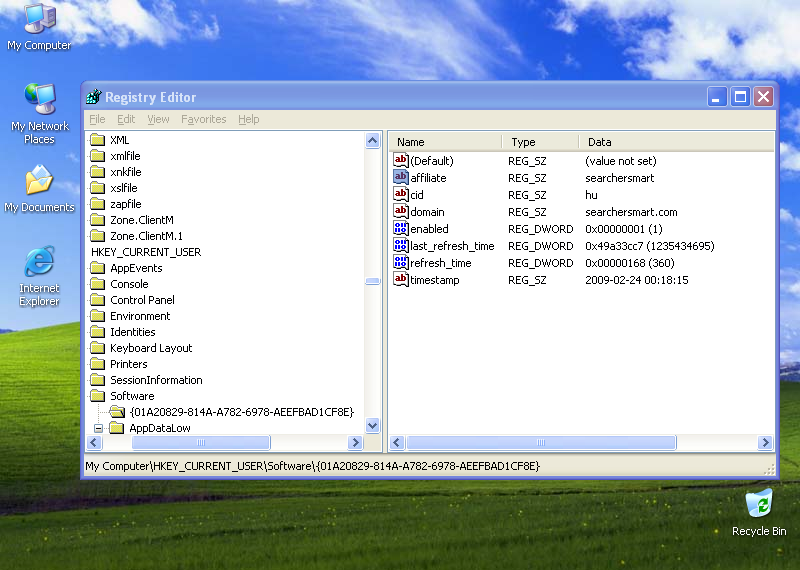Select the Identities folder icon
Screen dimensions: 800x570
coord(97,332)
